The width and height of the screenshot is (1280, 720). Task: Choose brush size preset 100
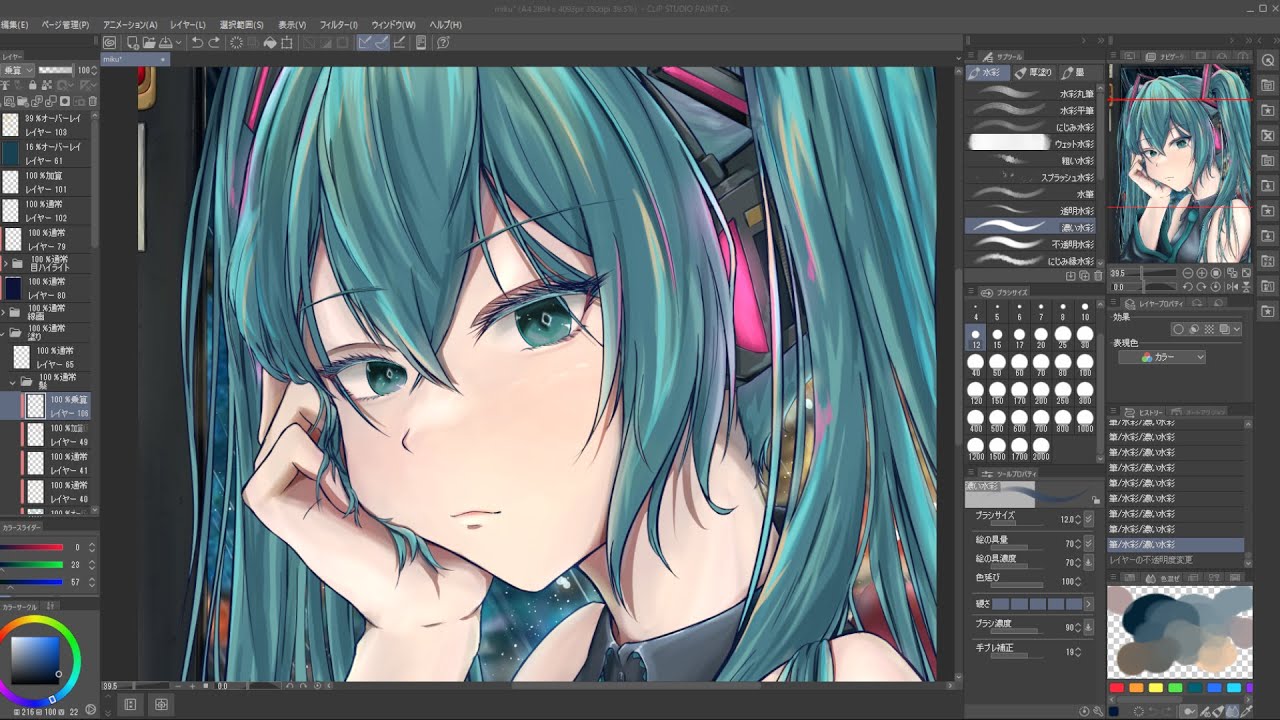click(x=1085, y=365)
